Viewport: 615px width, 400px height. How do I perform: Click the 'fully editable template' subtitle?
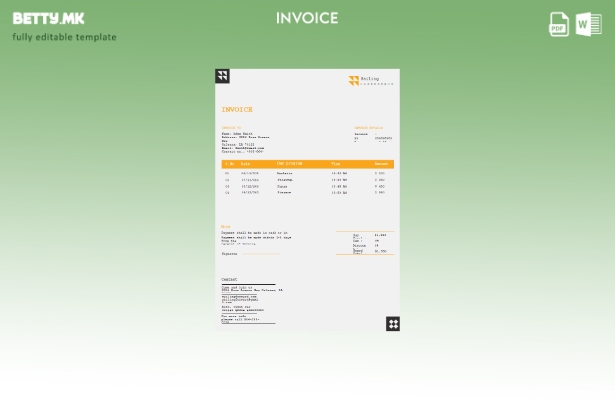click(x=64, y=37)
